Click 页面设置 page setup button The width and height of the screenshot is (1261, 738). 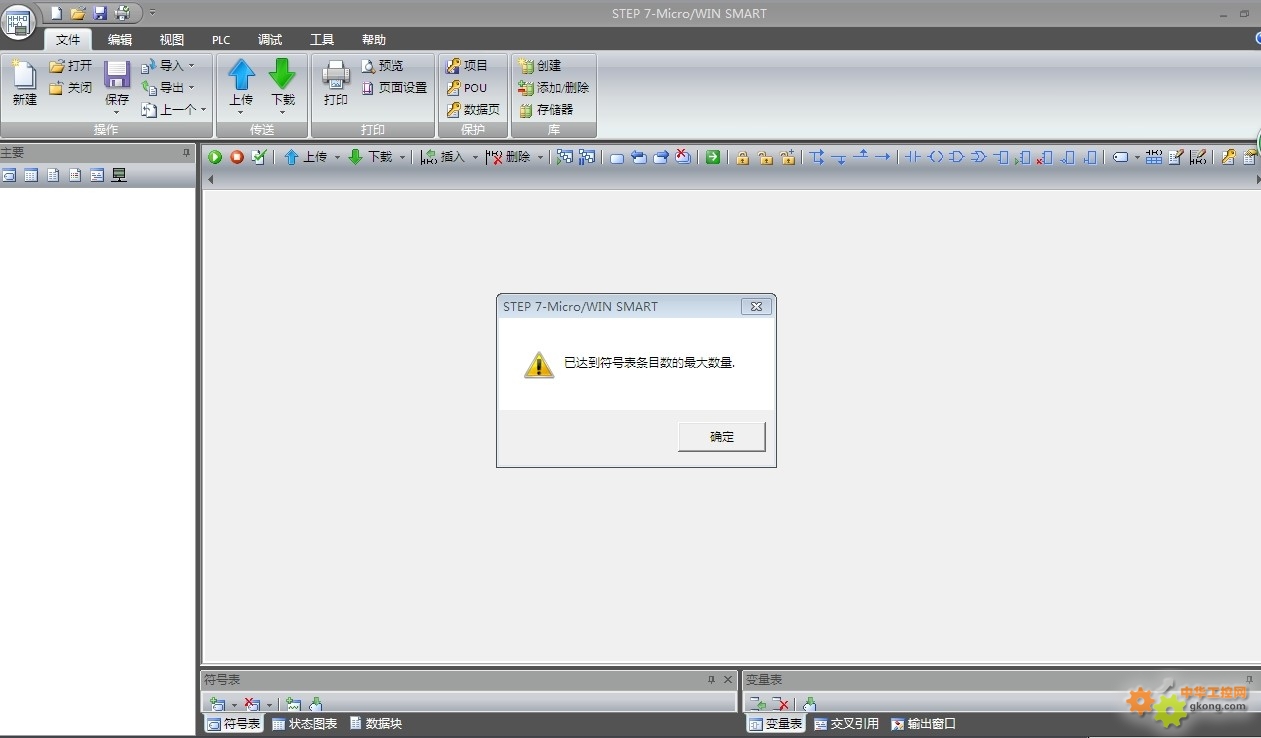click(394, 88)
